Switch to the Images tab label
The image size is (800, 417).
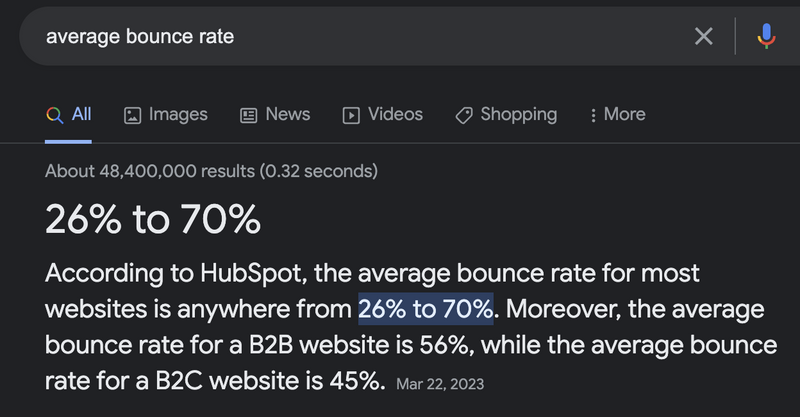click(178, 115)
